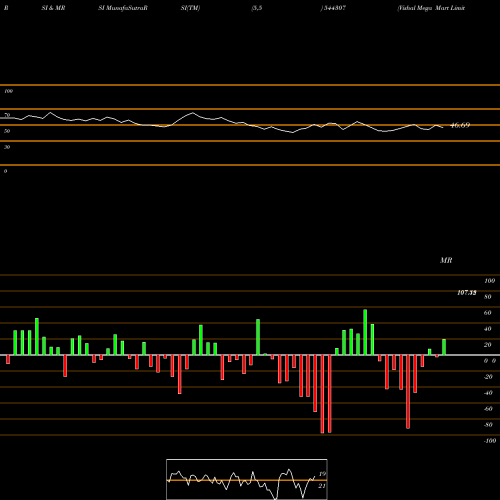Click the tallest green MR histogram bar
500x500 pixels.
tap(365, 332)
